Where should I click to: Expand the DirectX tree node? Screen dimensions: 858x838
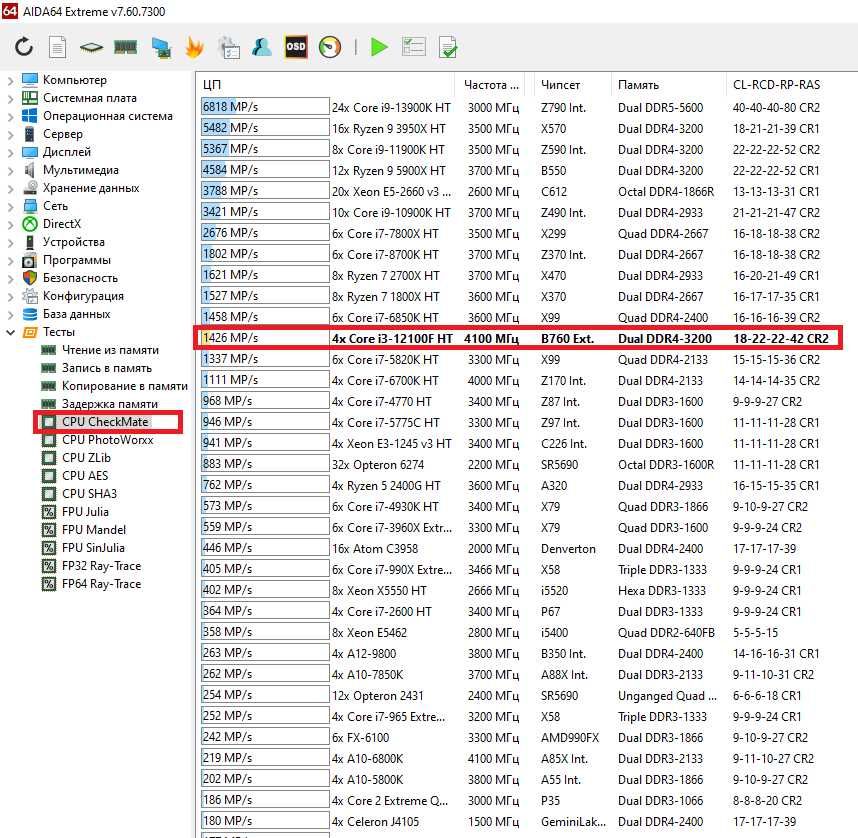coord(10,224)
